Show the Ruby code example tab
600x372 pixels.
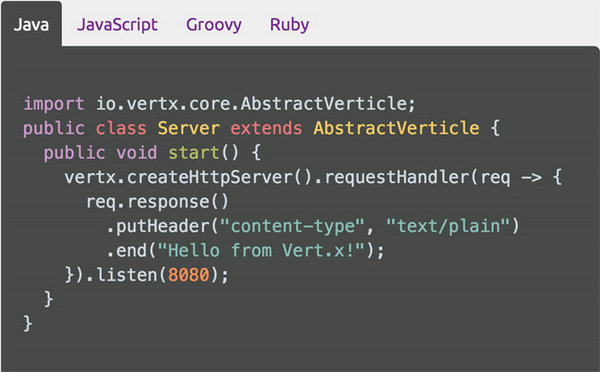(289, 25)
